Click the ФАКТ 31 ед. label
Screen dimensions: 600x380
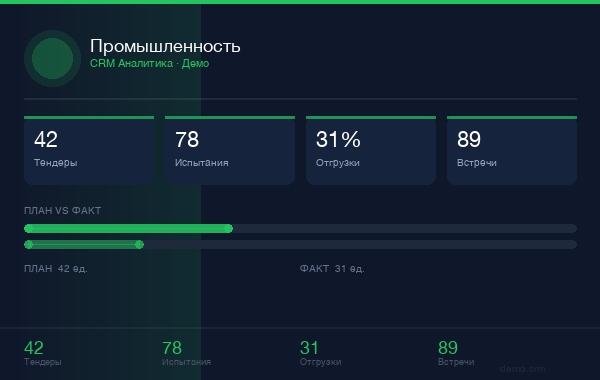point(332,269)
